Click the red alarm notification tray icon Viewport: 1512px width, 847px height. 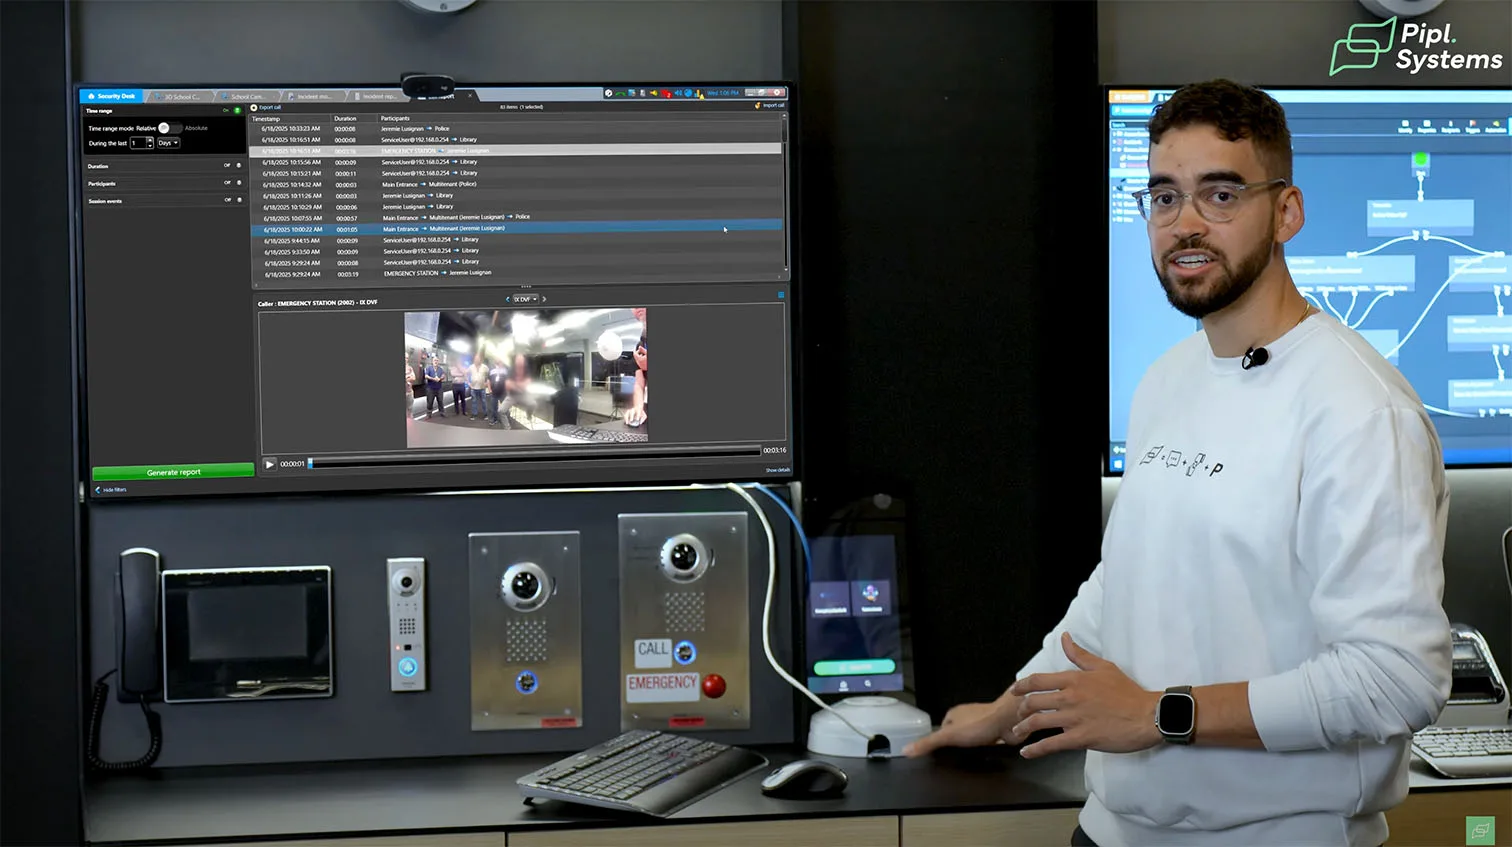click(x=666, y=94)
